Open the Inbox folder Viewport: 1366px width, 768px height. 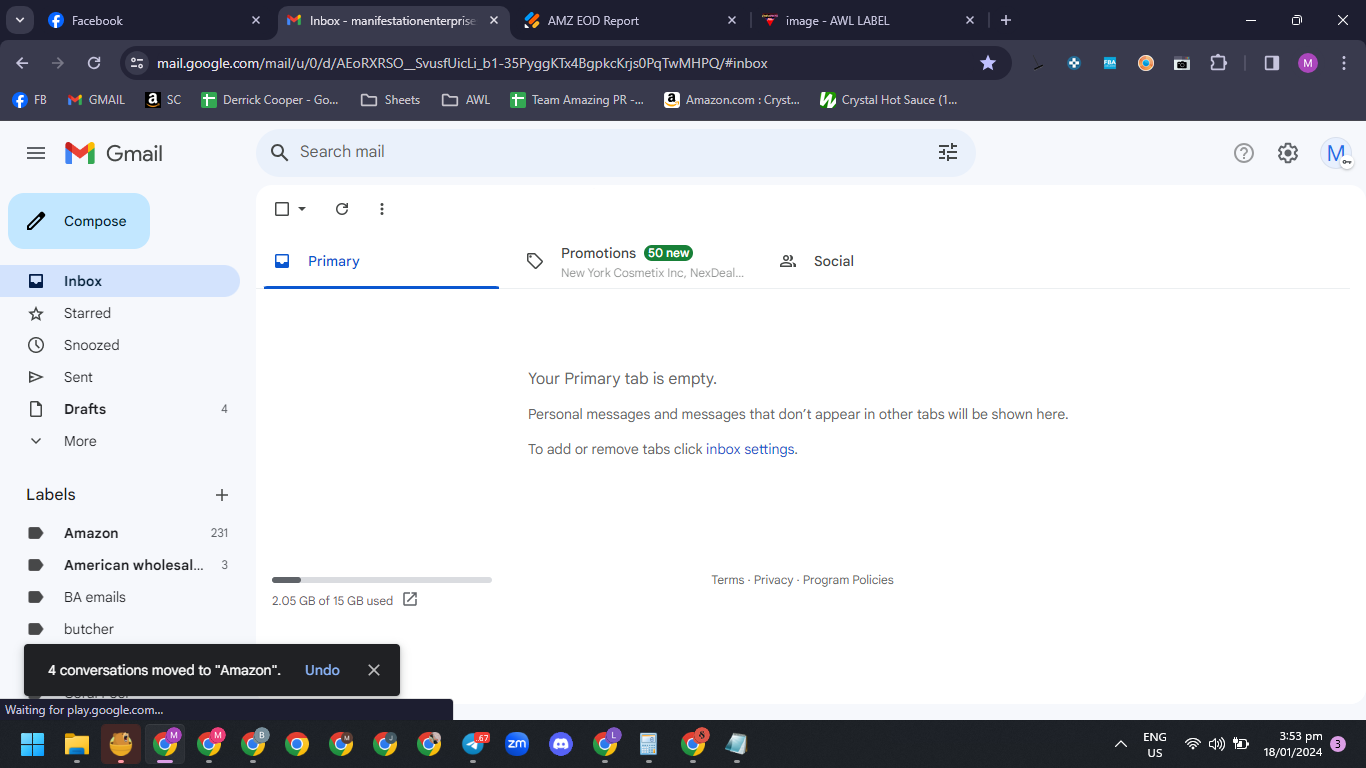(120, 281)
